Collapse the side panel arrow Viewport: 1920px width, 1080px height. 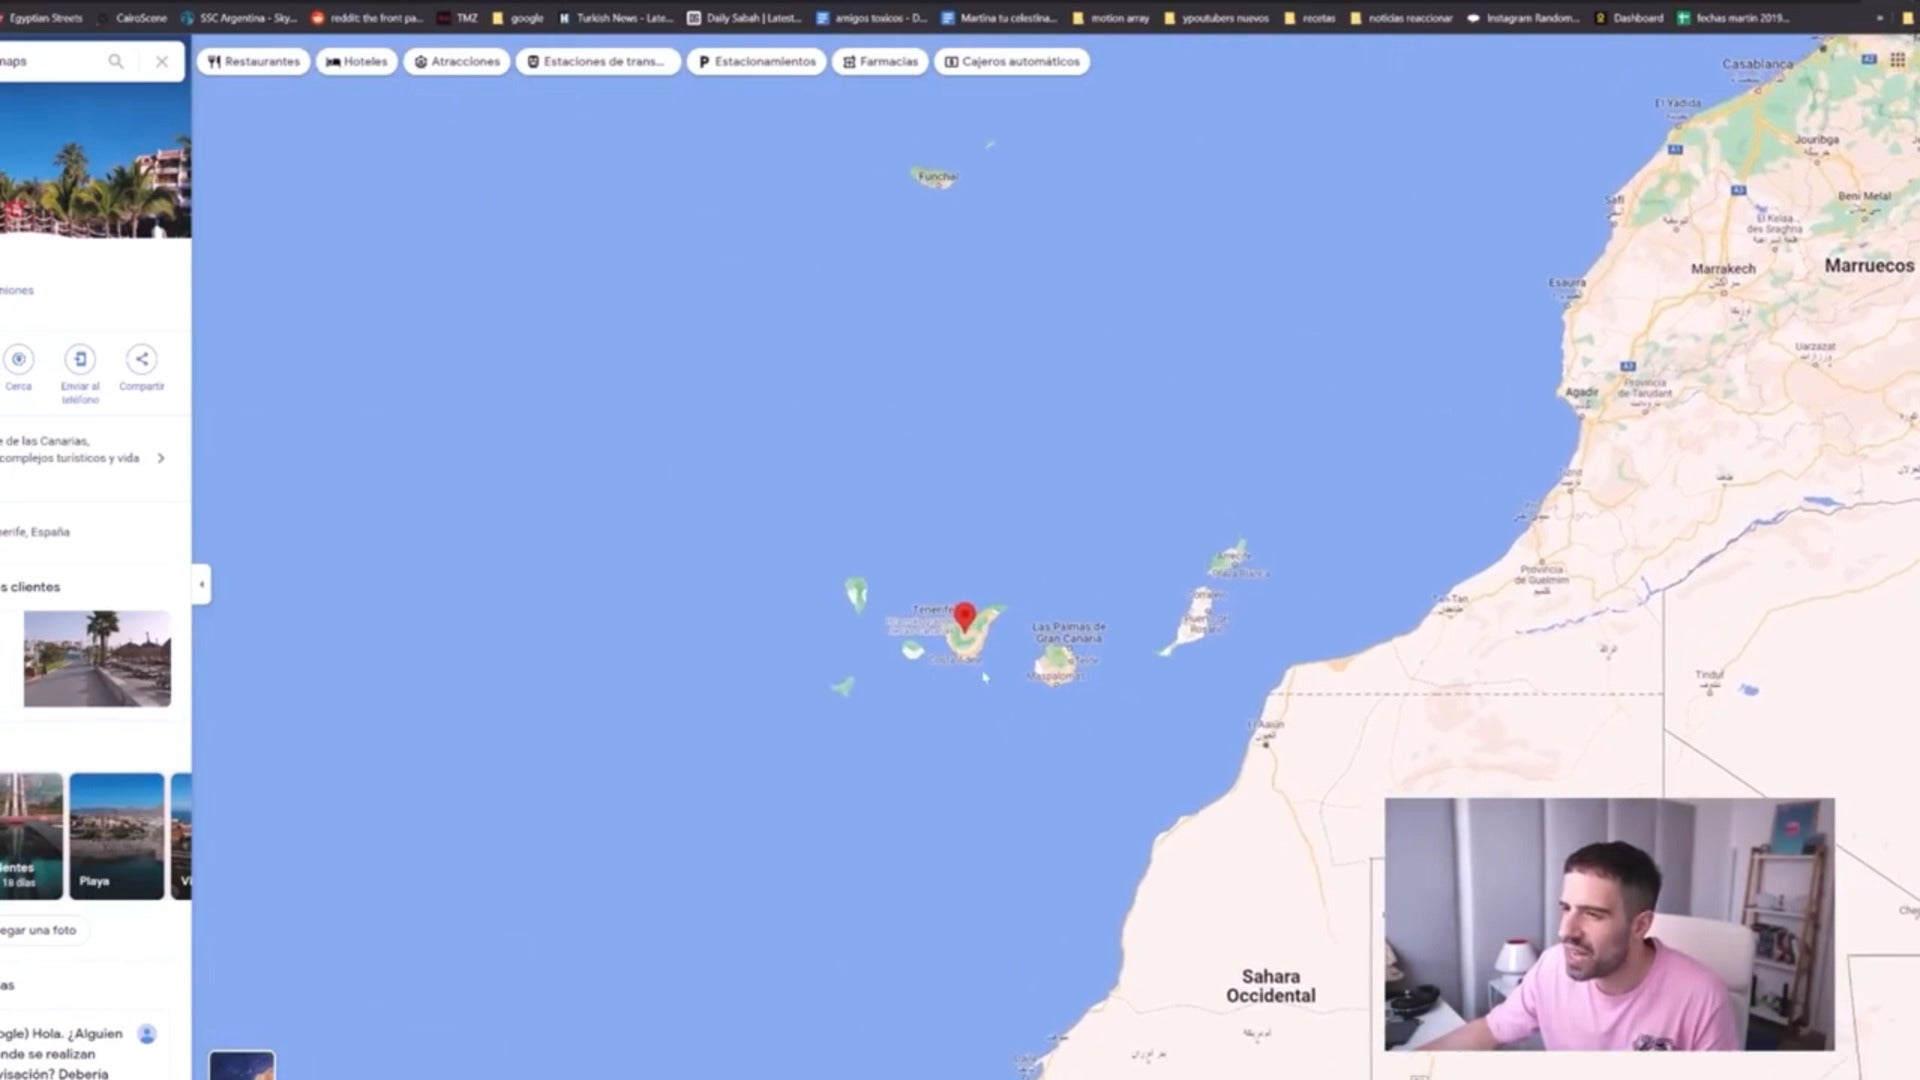[202, 584]
